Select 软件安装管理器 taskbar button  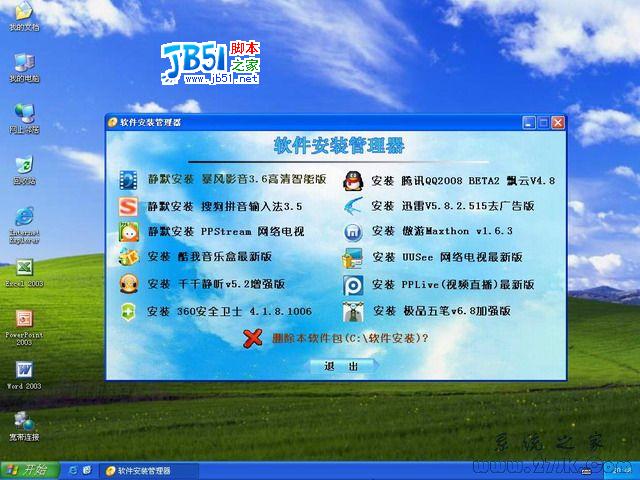pos(149,471)
